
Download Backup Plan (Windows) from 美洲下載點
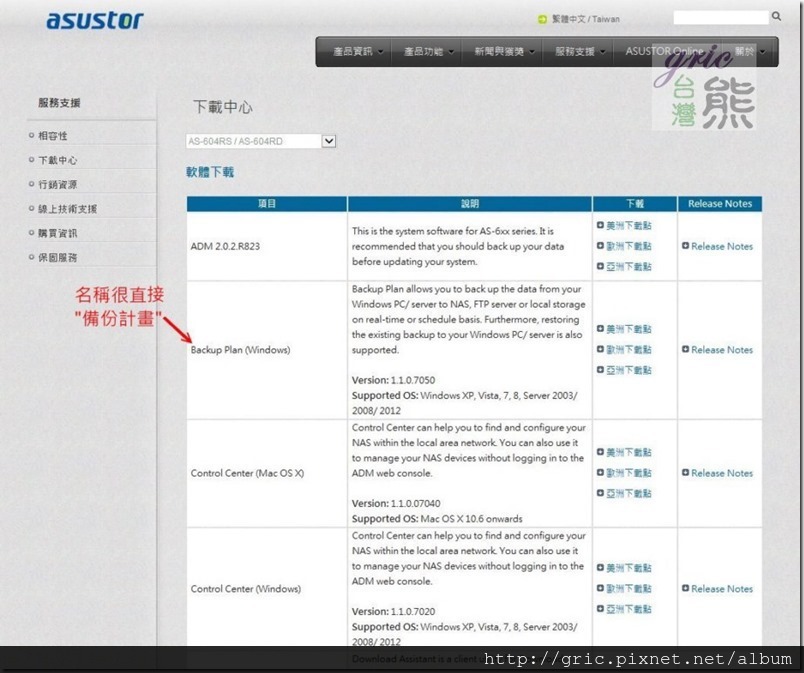click(629, 329)
